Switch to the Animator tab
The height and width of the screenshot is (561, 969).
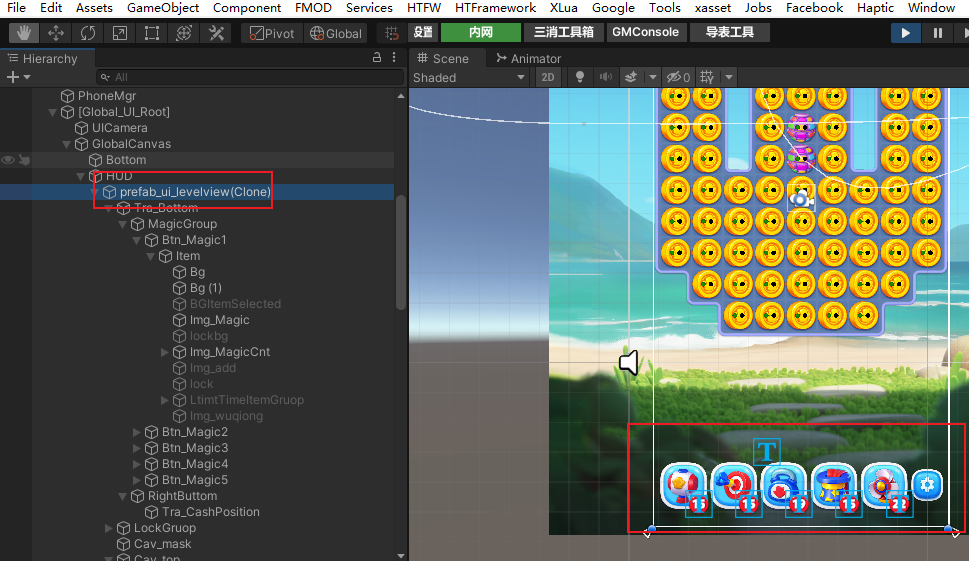coord(529,58)
